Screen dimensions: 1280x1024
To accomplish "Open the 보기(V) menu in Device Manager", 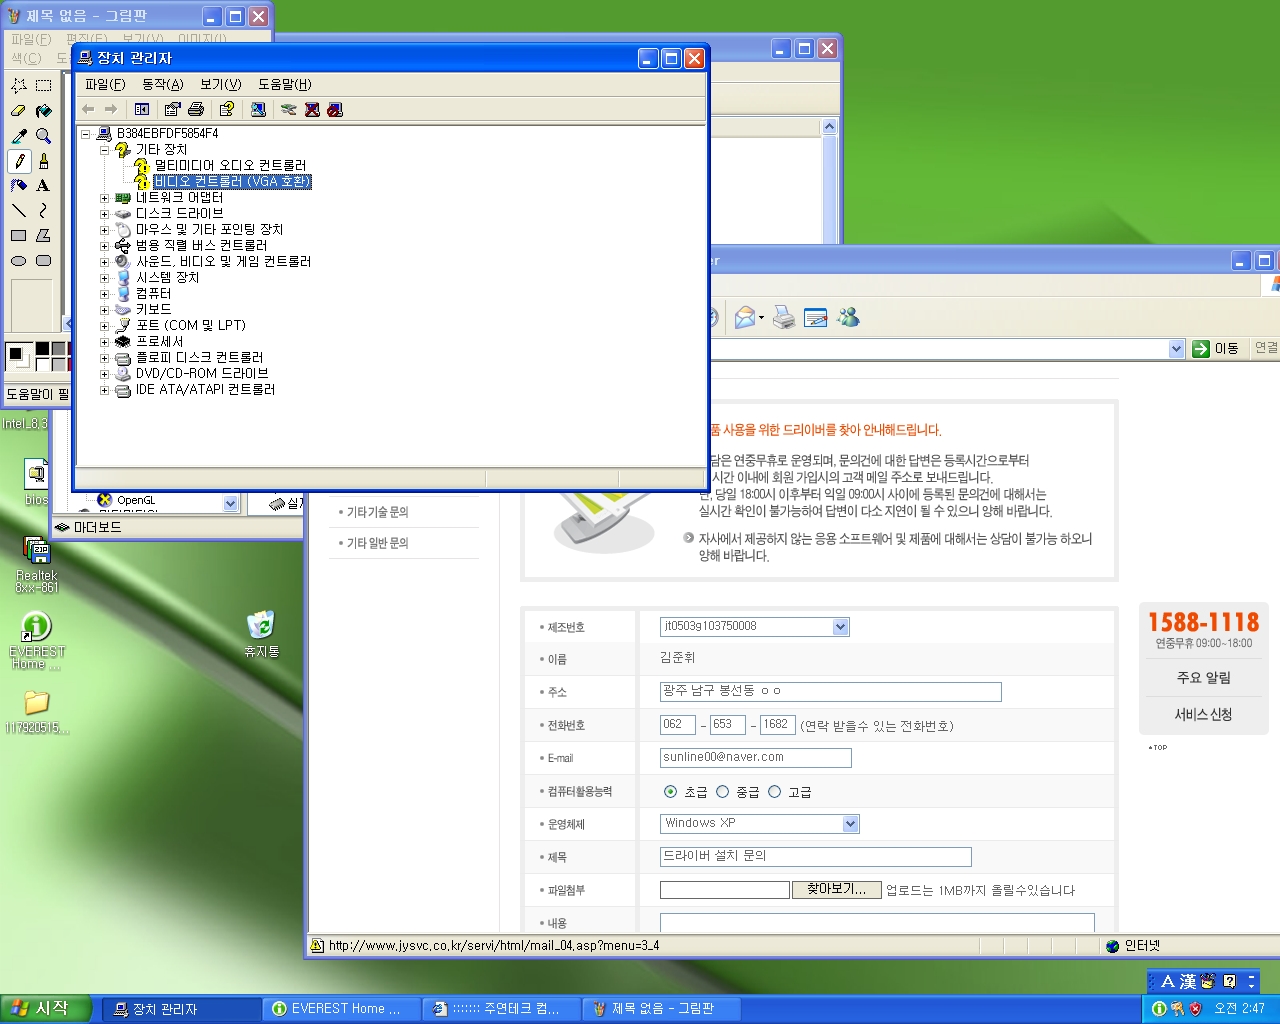I will pyautogui.click(x=220, y=84).
